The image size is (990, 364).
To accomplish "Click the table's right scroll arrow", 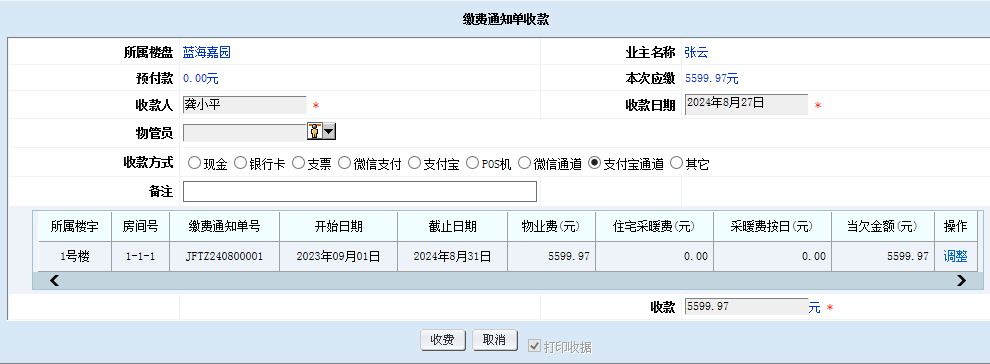I will click(961, 281).
